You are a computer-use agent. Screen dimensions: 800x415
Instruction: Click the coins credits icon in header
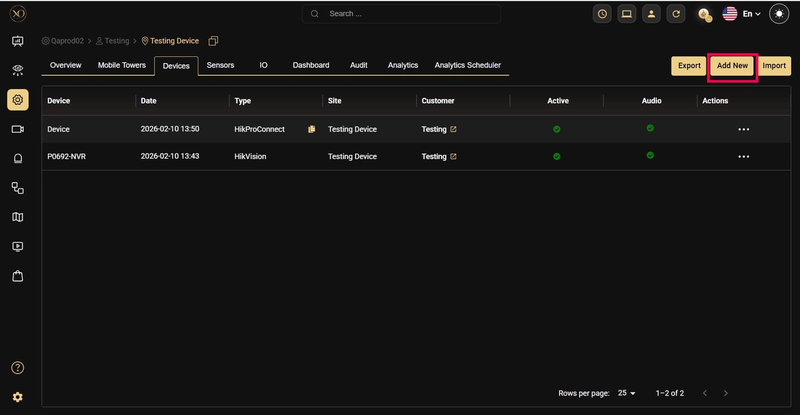(705, 15)
